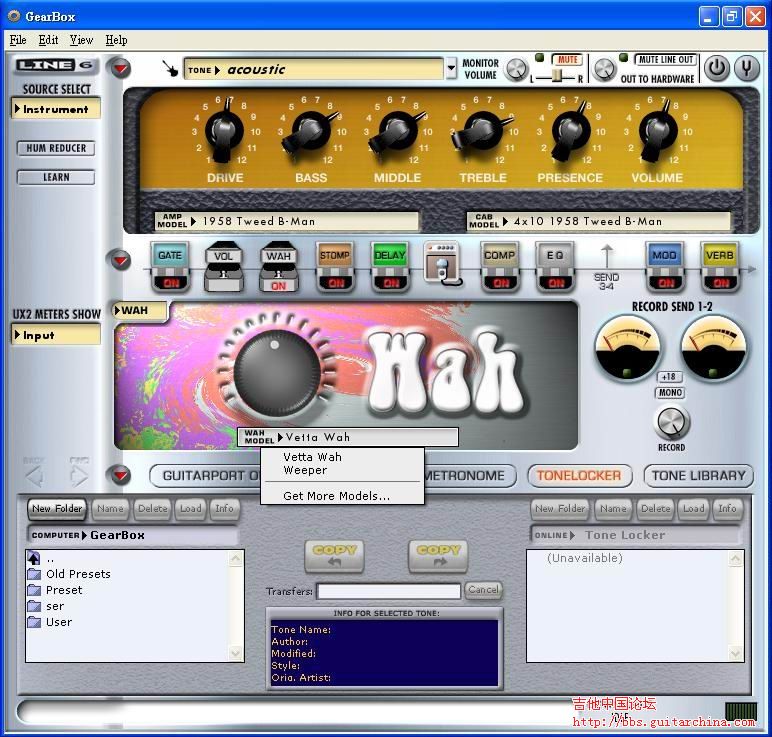The height and width of the screenshot is (737, 772).
Task: Click the HUM REDUCER button
Action: click(x=56, y=148)
